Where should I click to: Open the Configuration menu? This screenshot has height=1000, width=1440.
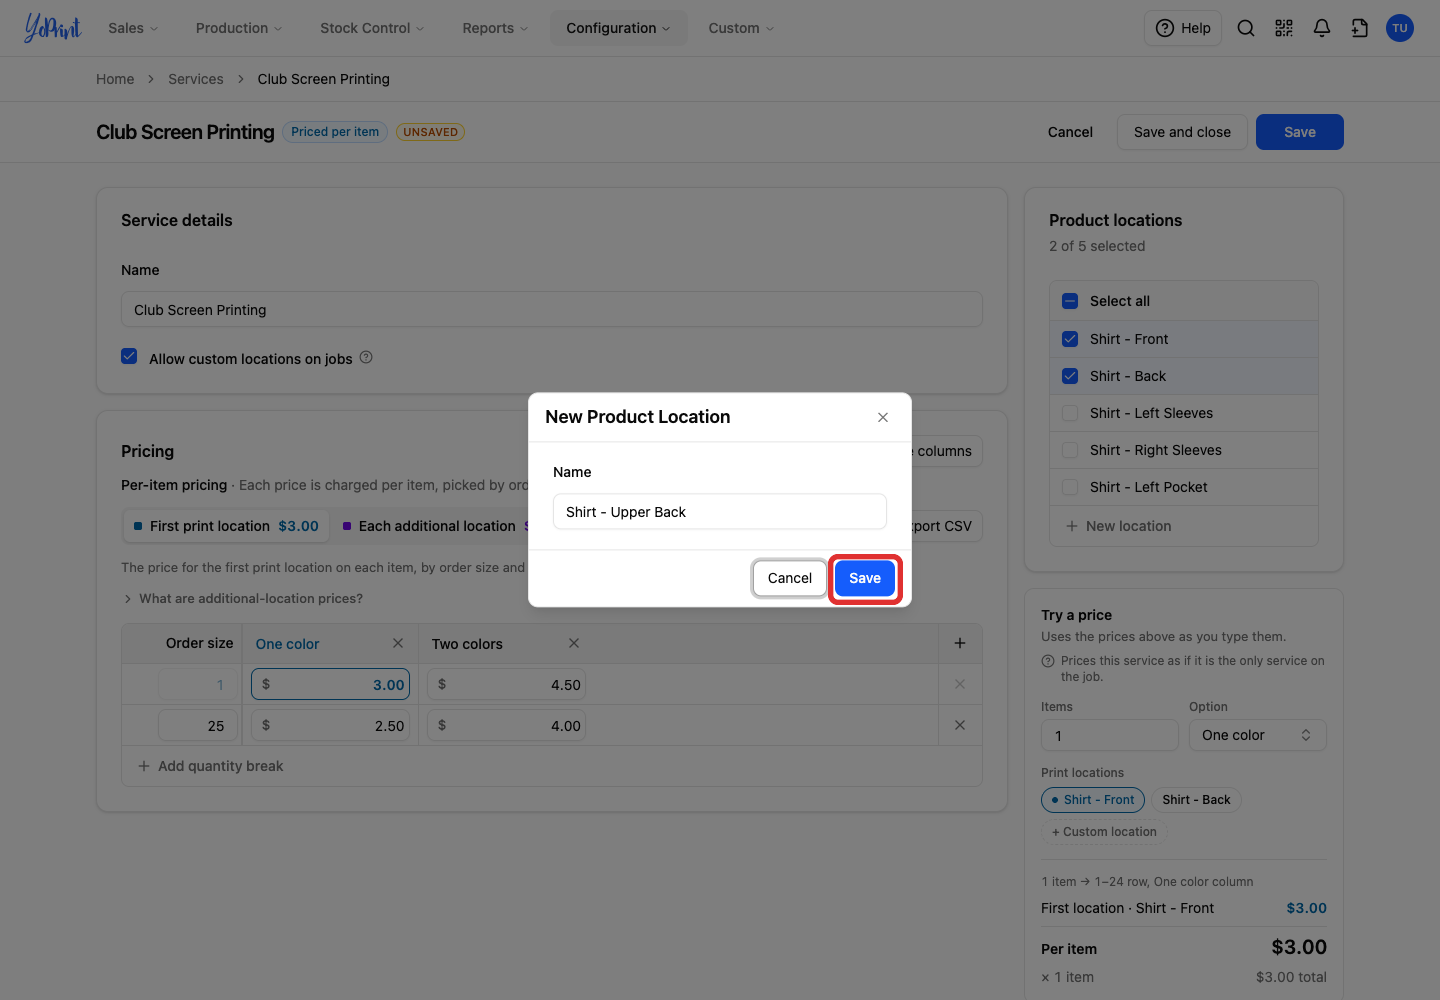tap(618, 28)
